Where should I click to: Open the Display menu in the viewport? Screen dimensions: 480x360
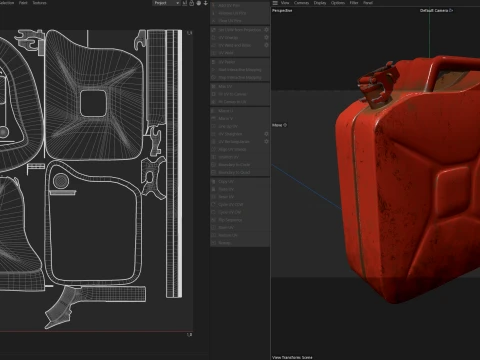click(x=320, y=3)
